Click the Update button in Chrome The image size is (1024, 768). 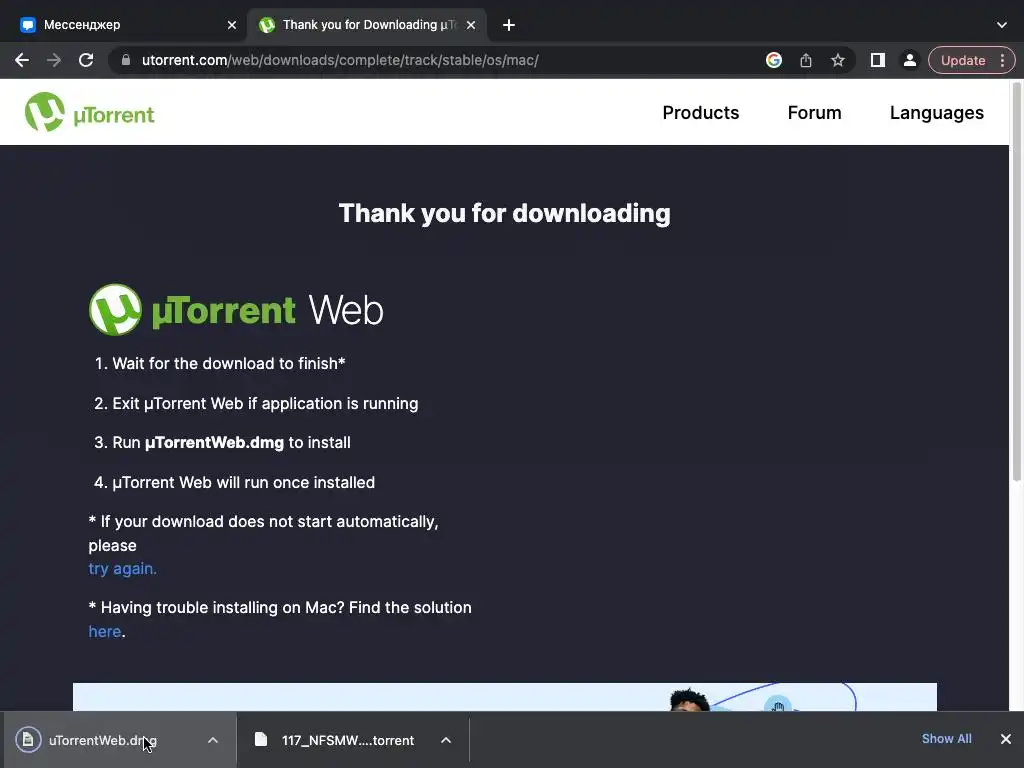click(963, 60)
